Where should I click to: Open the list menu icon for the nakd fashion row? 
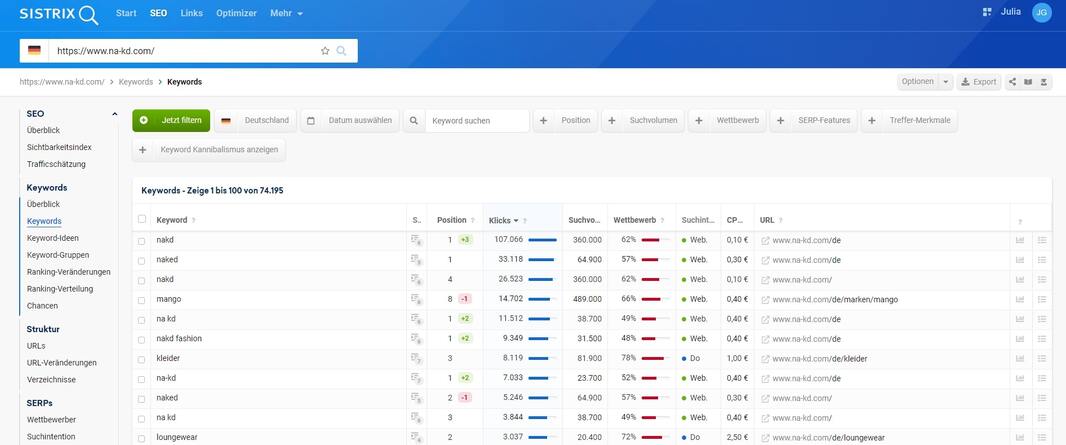pos(1042,338)
